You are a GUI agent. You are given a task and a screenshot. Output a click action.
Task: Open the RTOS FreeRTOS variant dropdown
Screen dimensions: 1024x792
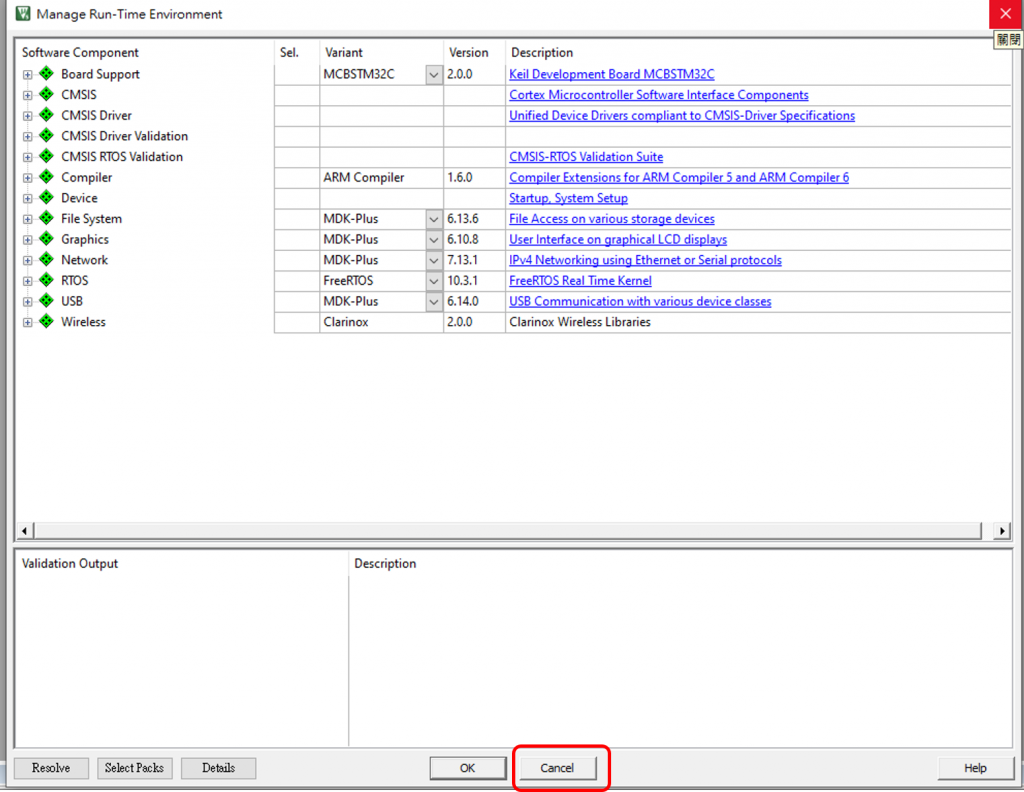[x=434, y=281]
